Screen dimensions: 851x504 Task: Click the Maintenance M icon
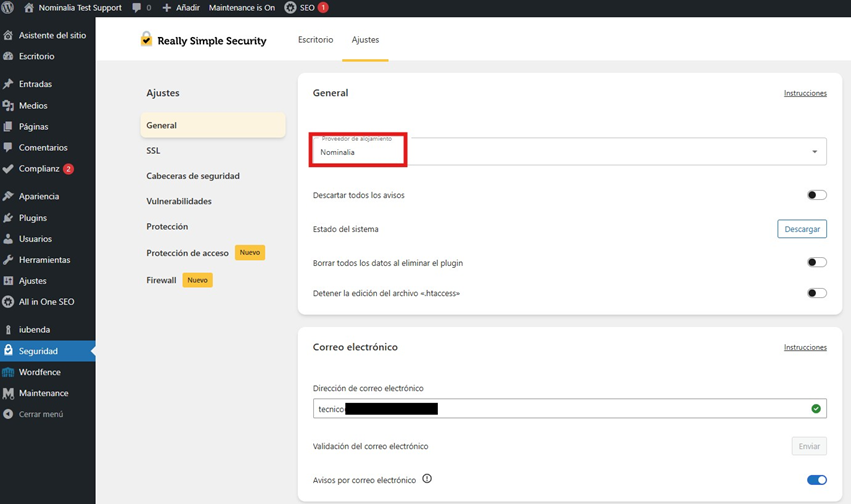pos(8,393)
